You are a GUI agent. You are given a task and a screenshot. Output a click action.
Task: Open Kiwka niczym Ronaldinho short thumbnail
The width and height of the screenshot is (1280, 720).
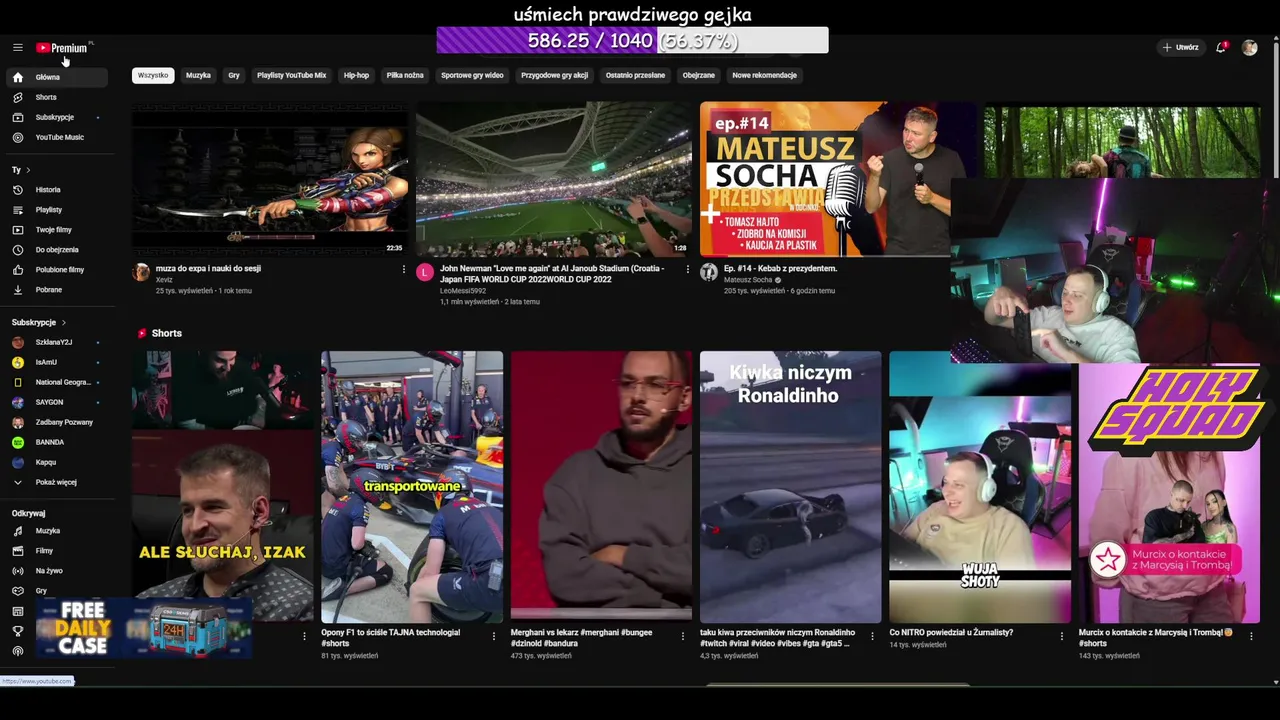(x=790, y=487)
